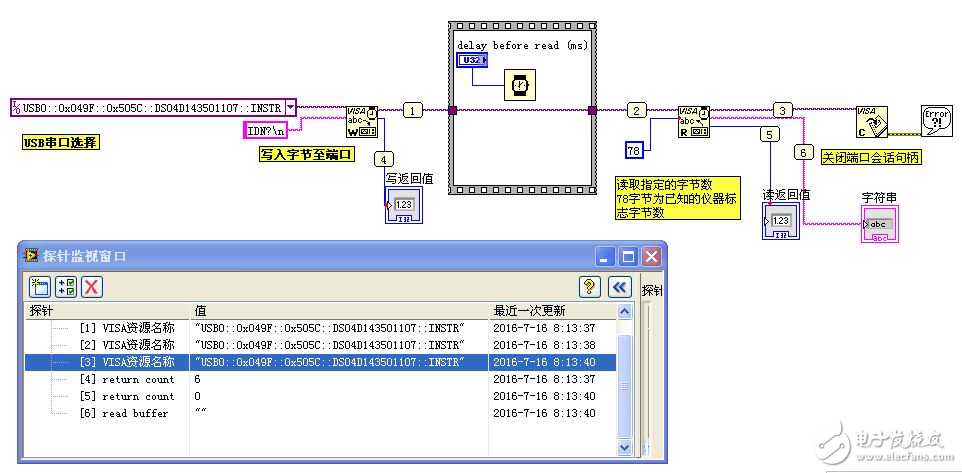This screenshot has width=962, height=473.
Task: Click probe marker 6 on string wire
Action: point(803,152)
